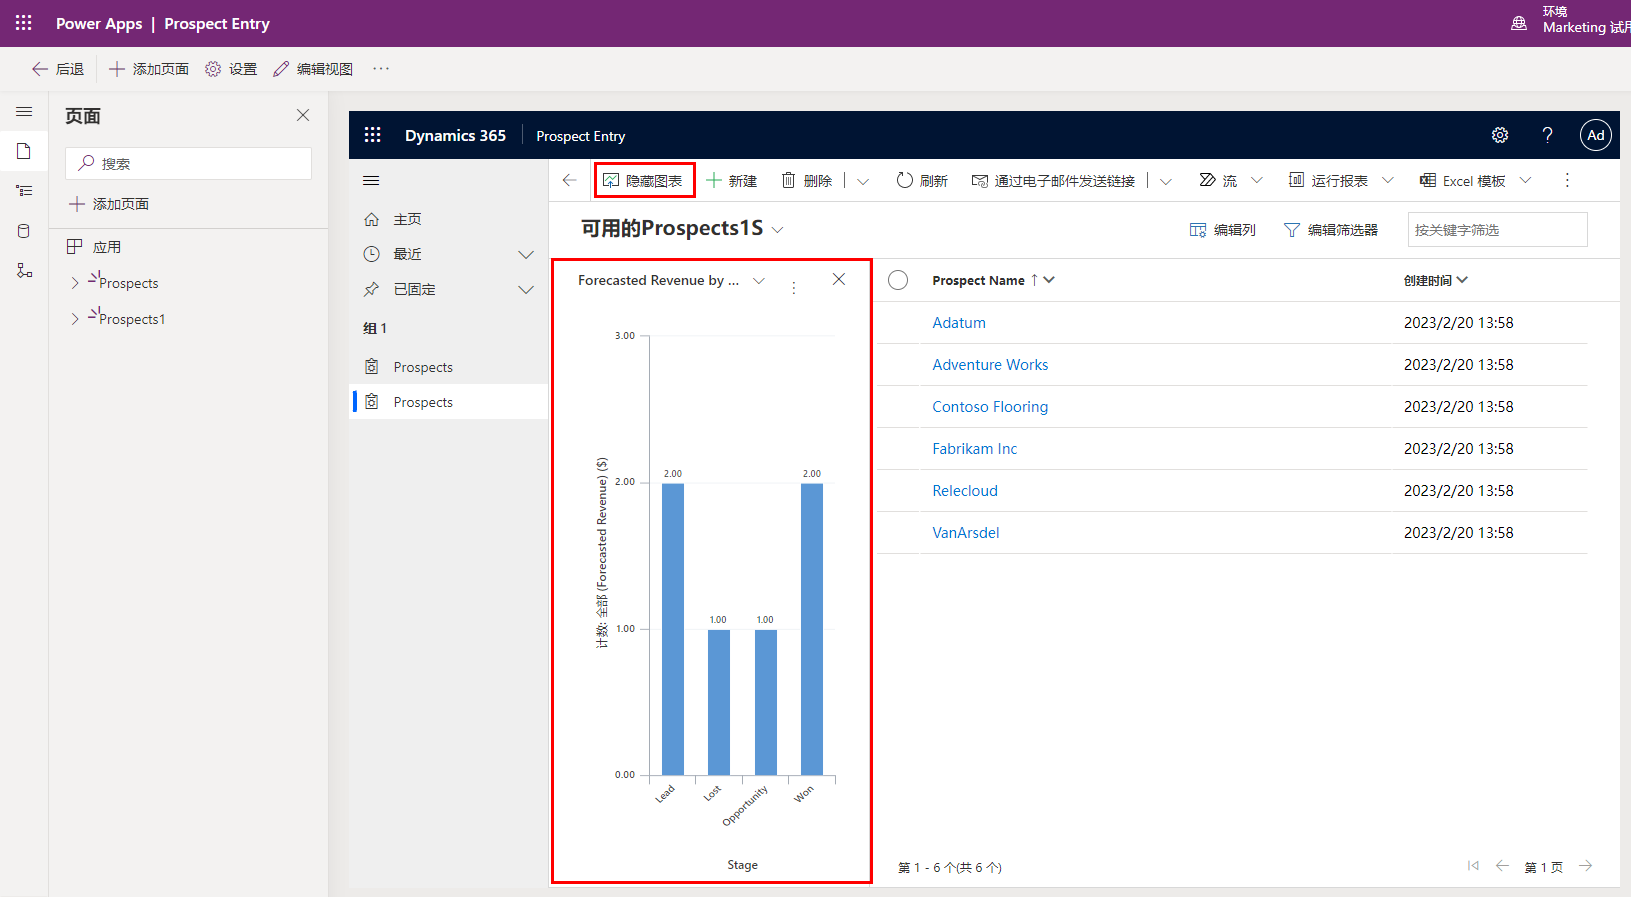Viewport: 1631px width, 897px height.
Task: Open the help question mark icon
Action: tap(1547, 135)
